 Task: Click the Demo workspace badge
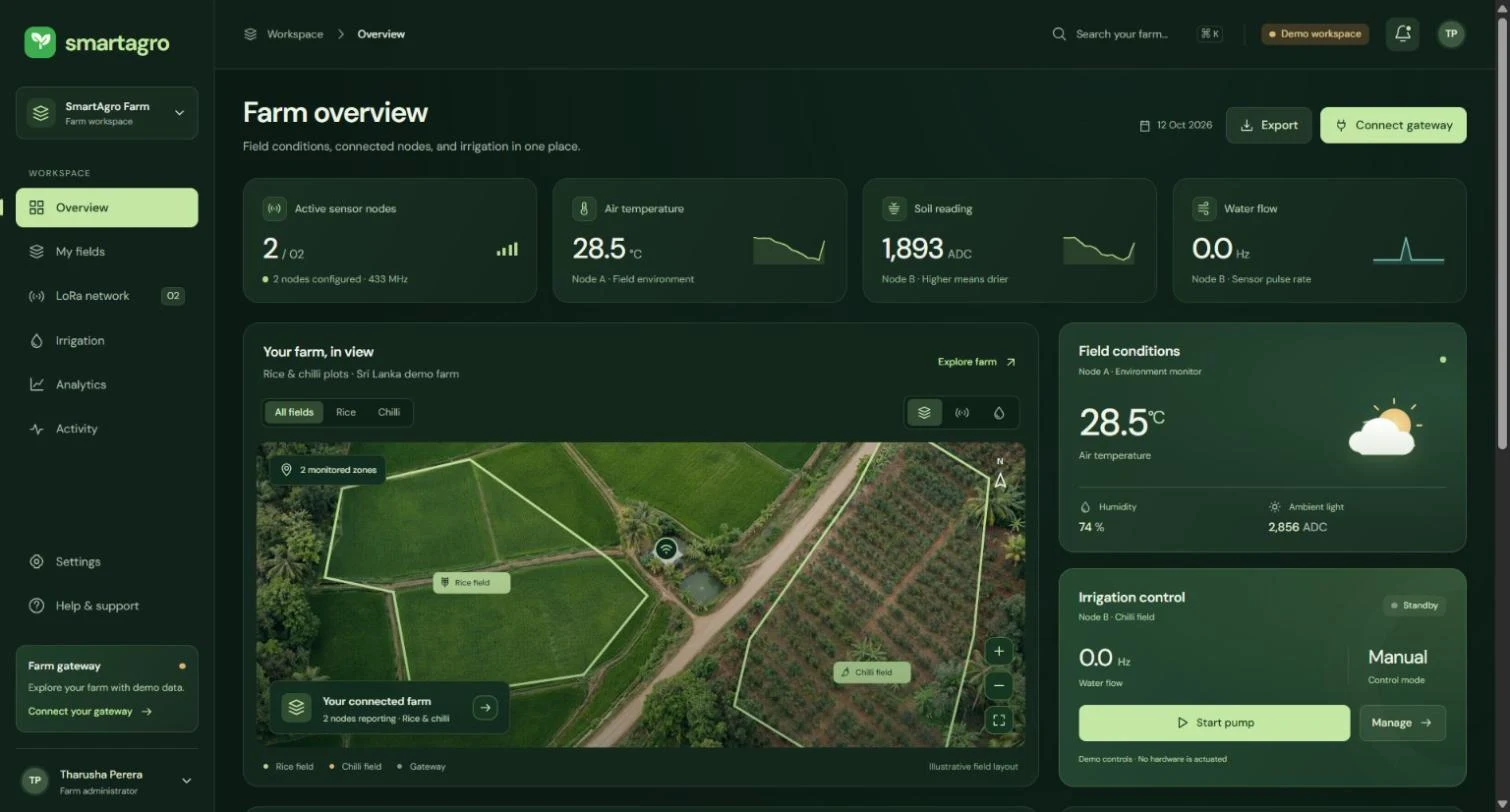(x=1315, y=34)
